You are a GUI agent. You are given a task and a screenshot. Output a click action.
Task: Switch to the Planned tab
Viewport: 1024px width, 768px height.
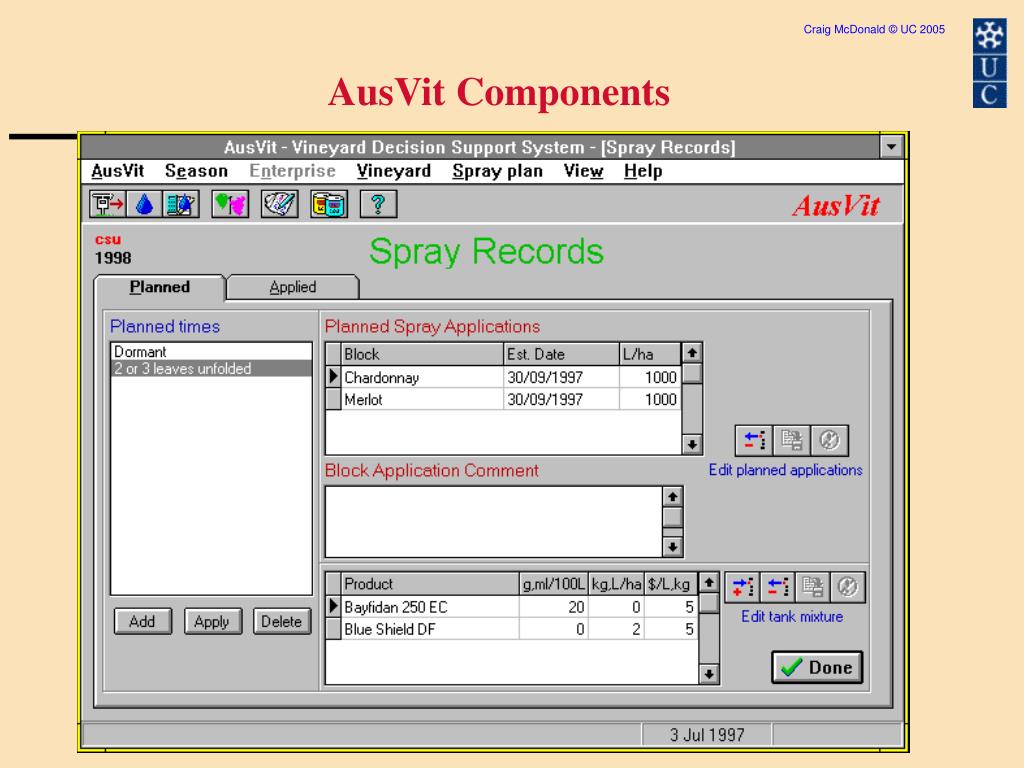pos(160,287)
